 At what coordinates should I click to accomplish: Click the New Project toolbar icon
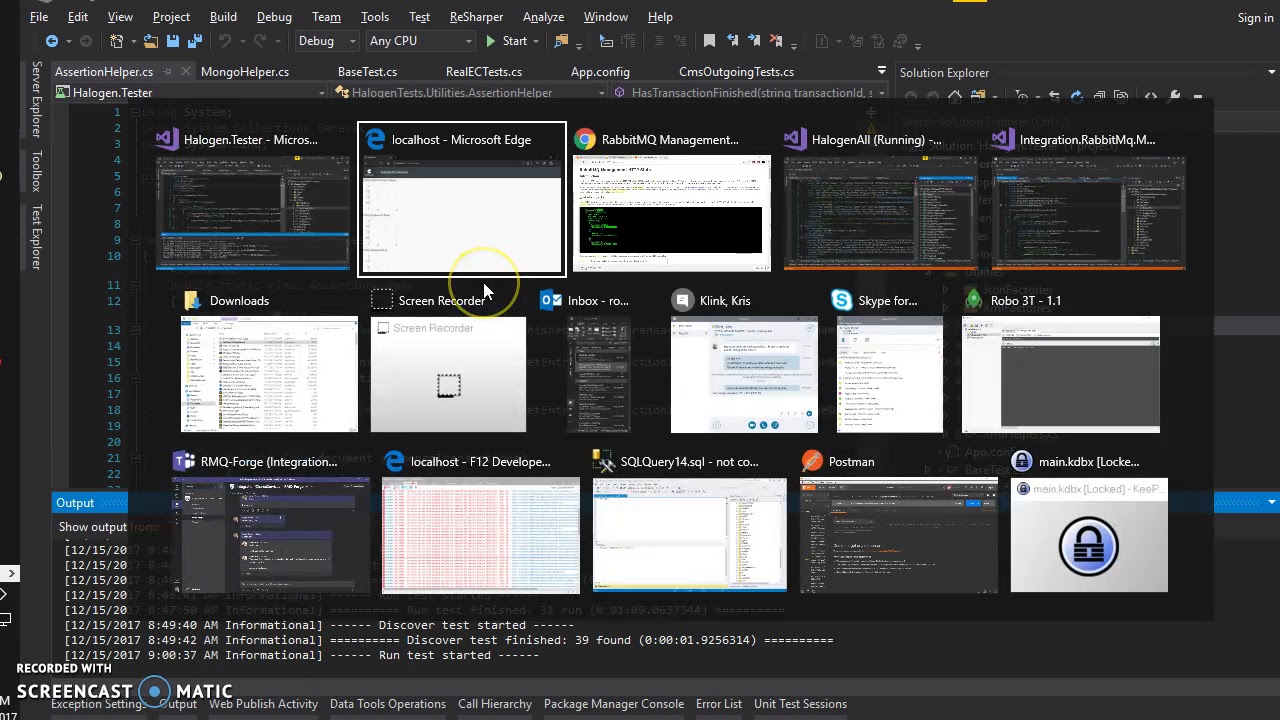(x=116, y=41)
